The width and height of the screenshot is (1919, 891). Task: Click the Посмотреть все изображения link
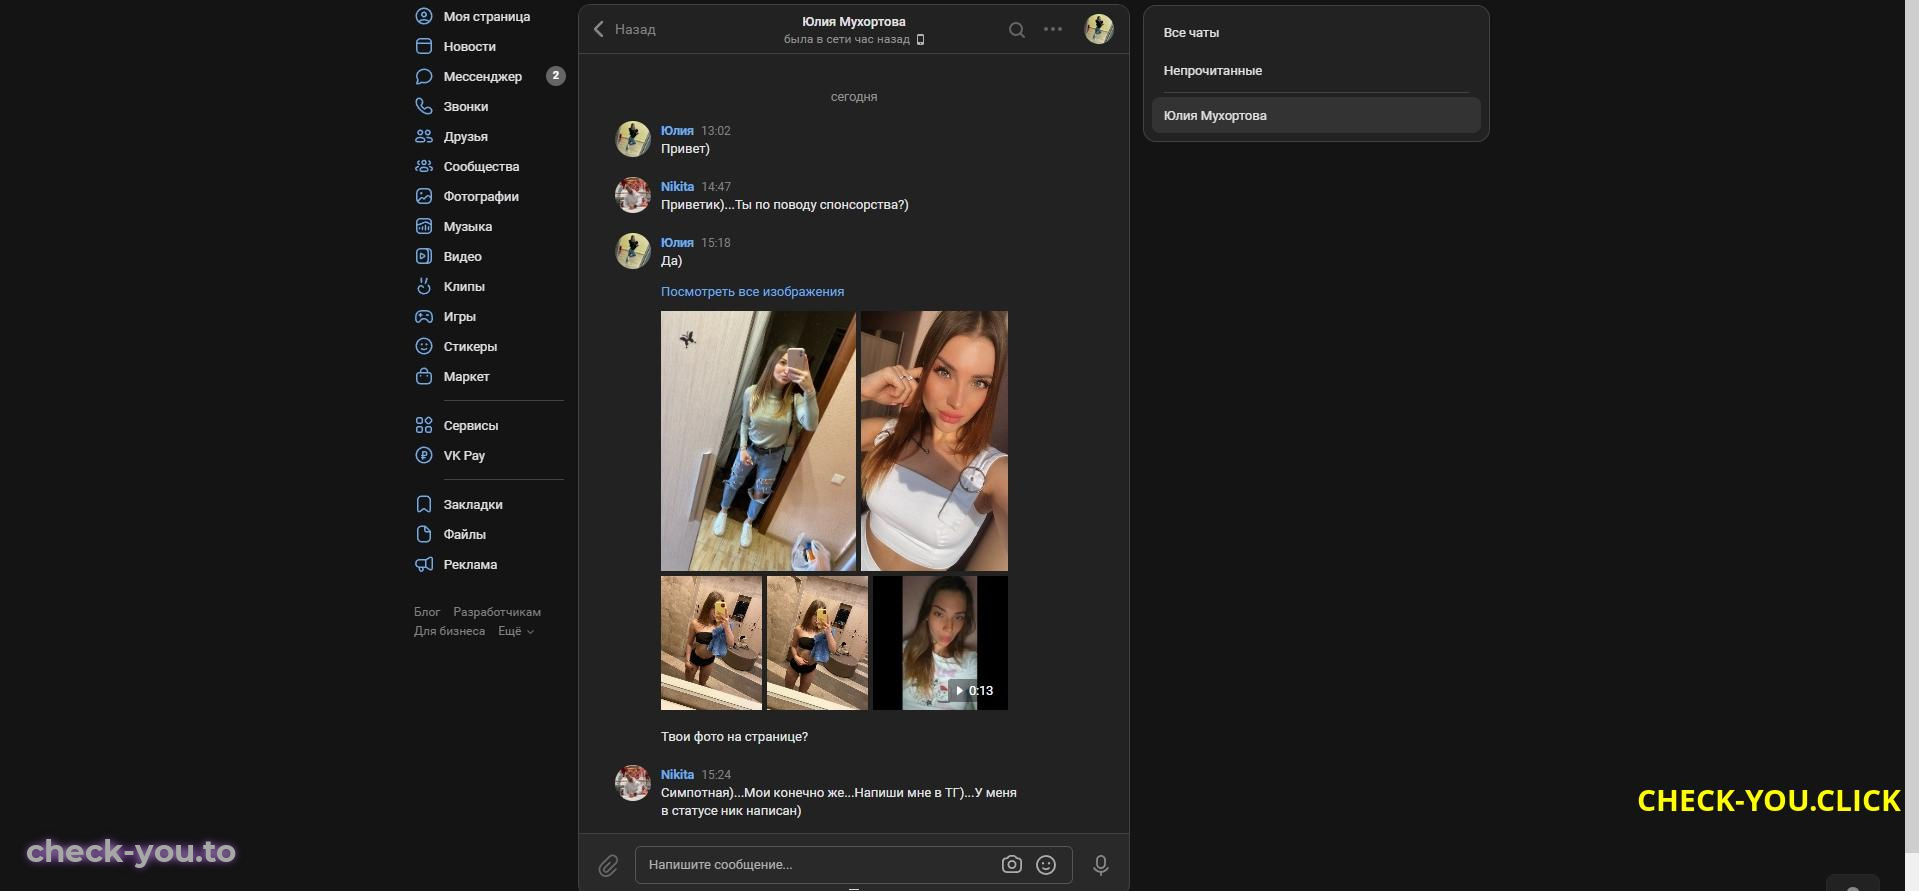pos(752,292)
